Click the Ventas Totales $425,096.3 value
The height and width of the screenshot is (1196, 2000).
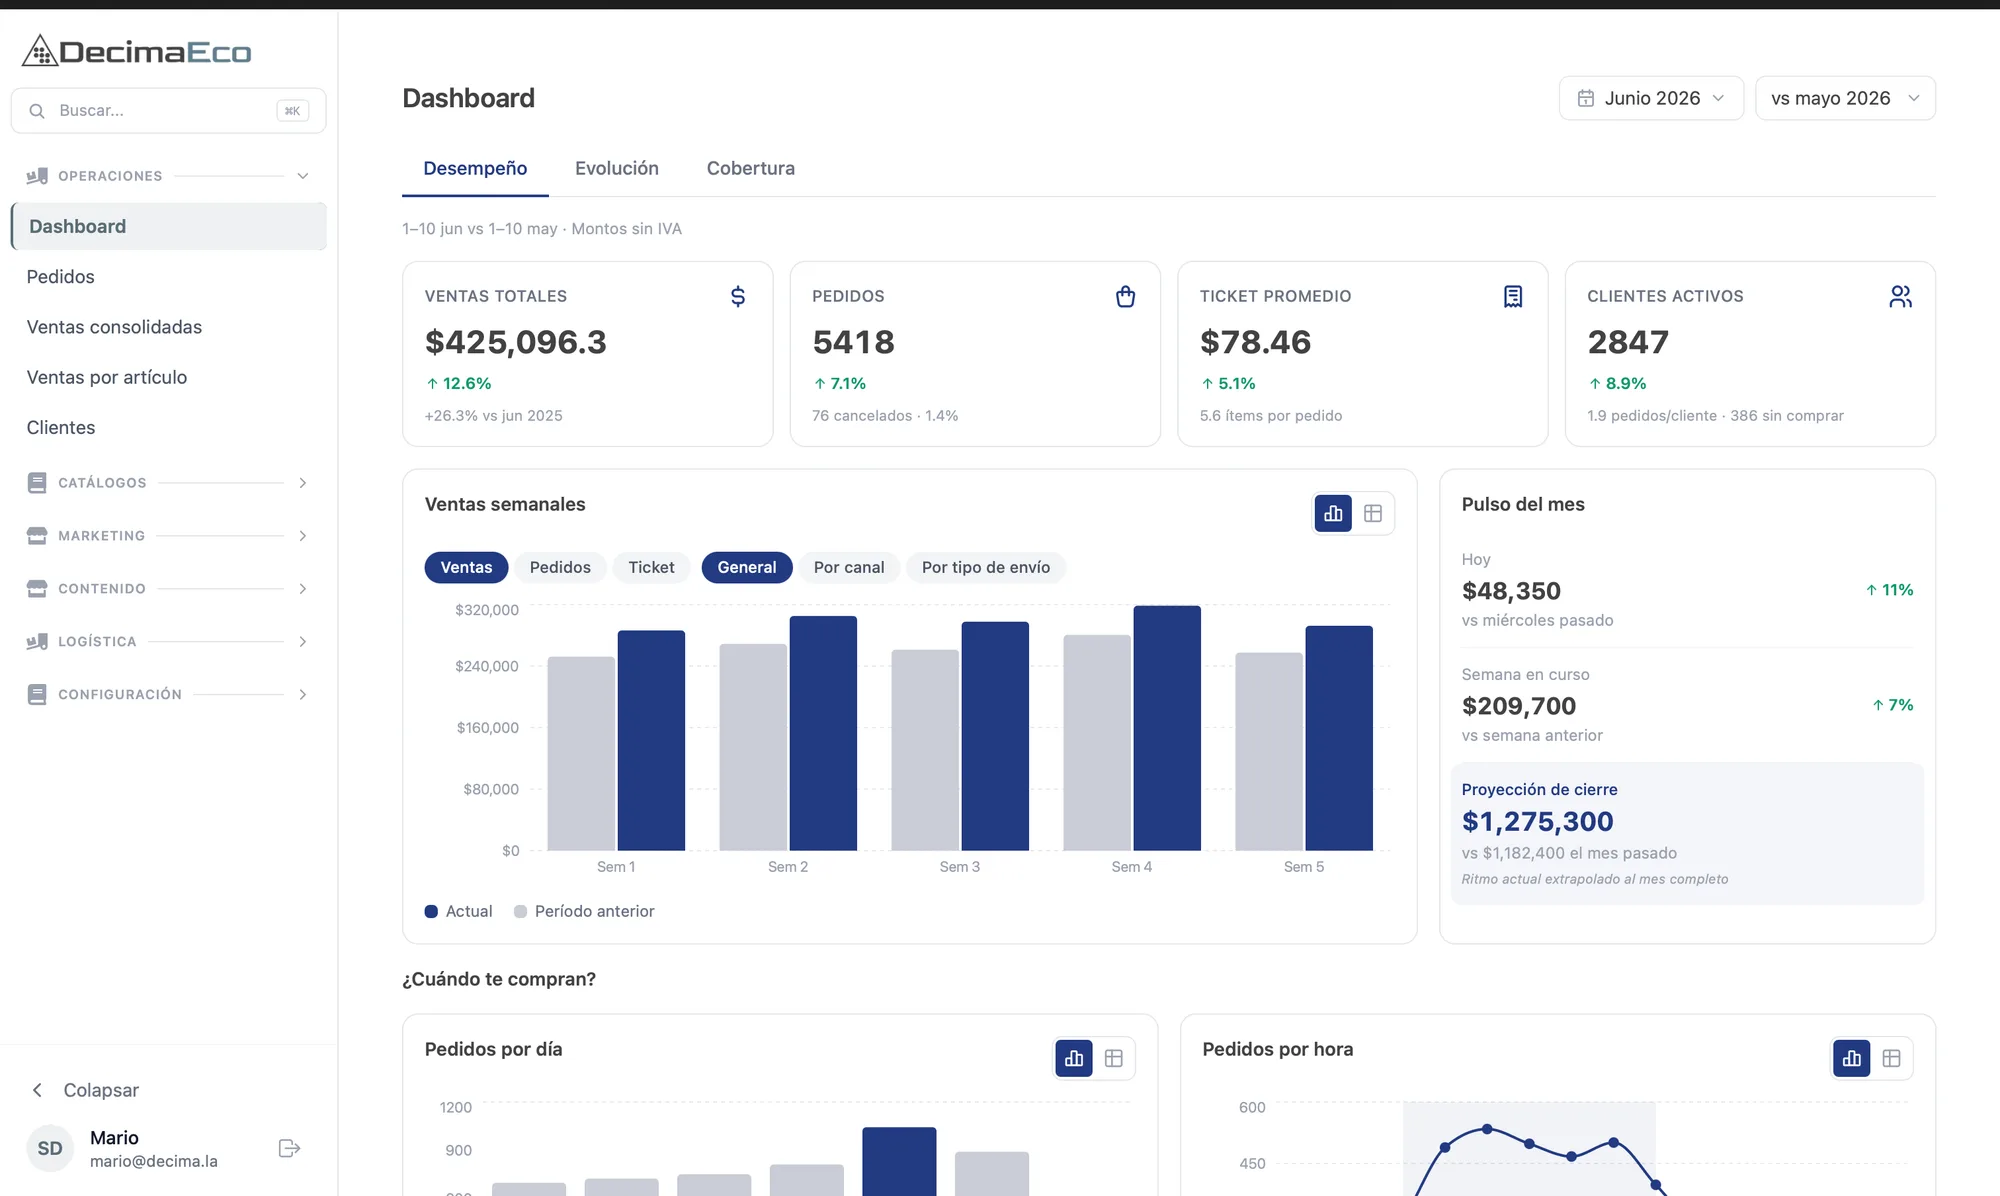(515, 342)
